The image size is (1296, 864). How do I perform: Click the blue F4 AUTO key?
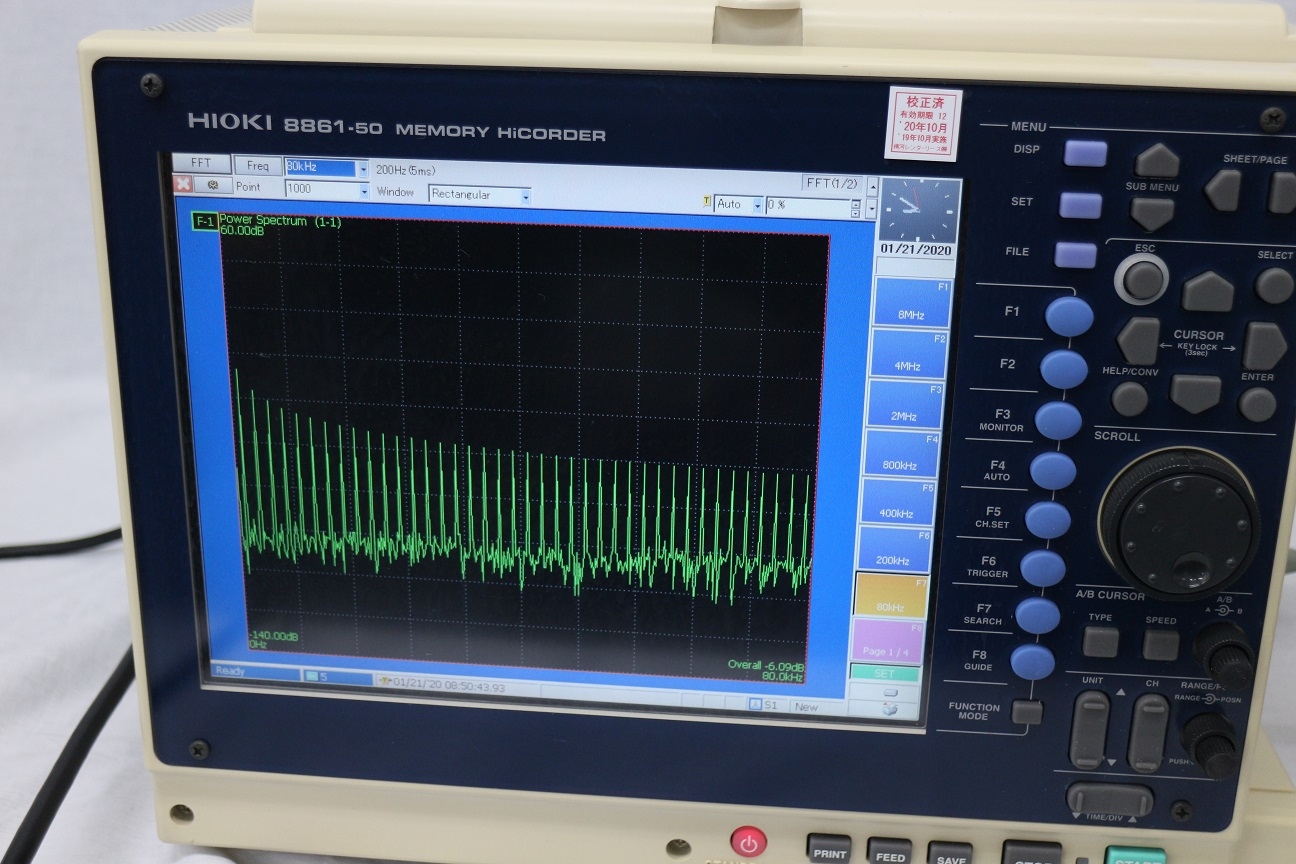click(1053, 470)
